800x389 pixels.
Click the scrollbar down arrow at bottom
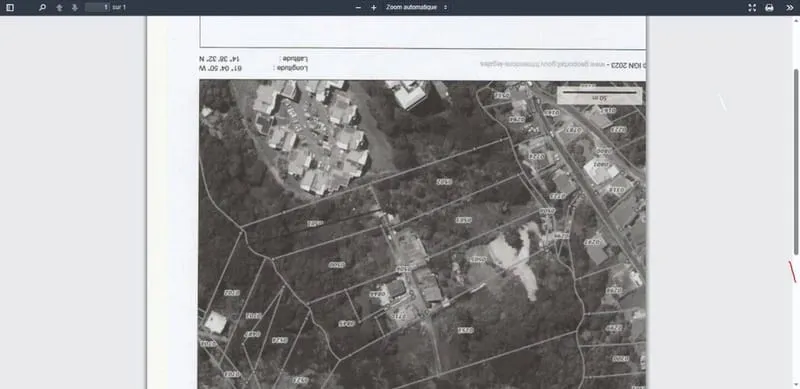tap(796, 384)
